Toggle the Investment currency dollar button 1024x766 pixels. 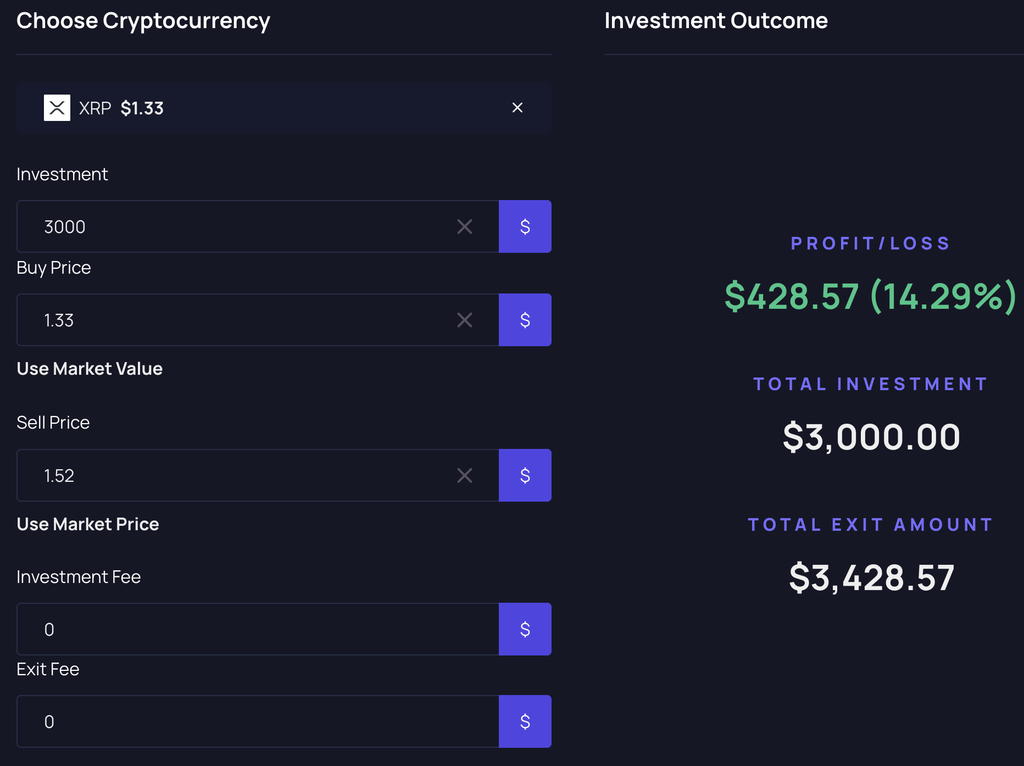[x=525, y=227]
